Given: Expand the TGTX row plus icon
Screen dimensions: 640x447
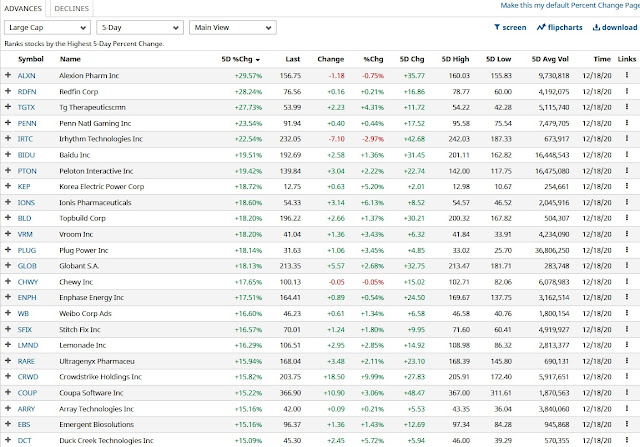Looking at the screenshot, I should (x=8, y=107).
